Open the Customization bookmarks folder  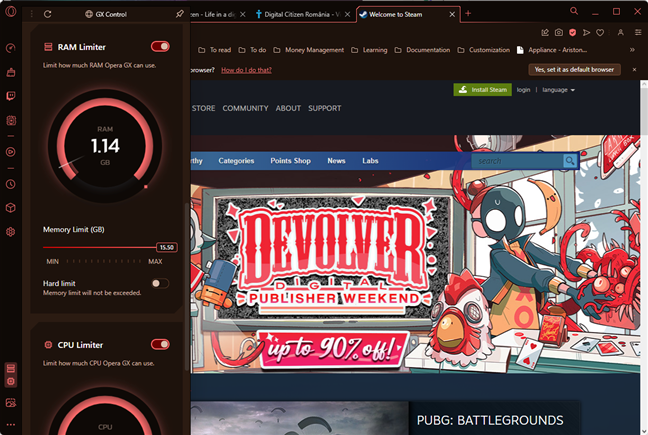click(x=484, y=50)
